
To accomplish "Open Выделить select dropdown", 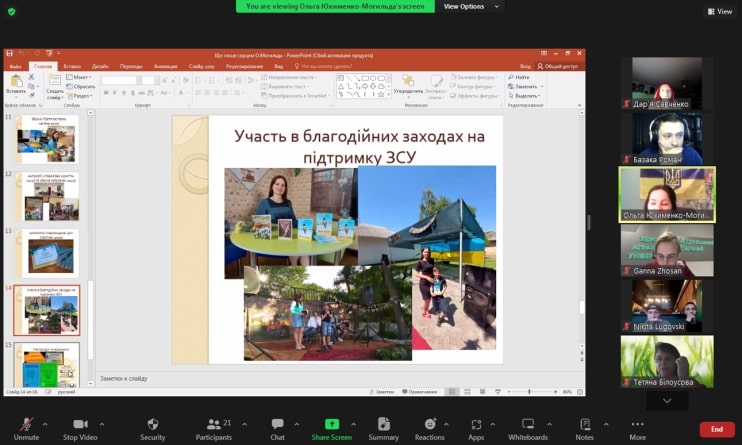I will click(524, 96).
